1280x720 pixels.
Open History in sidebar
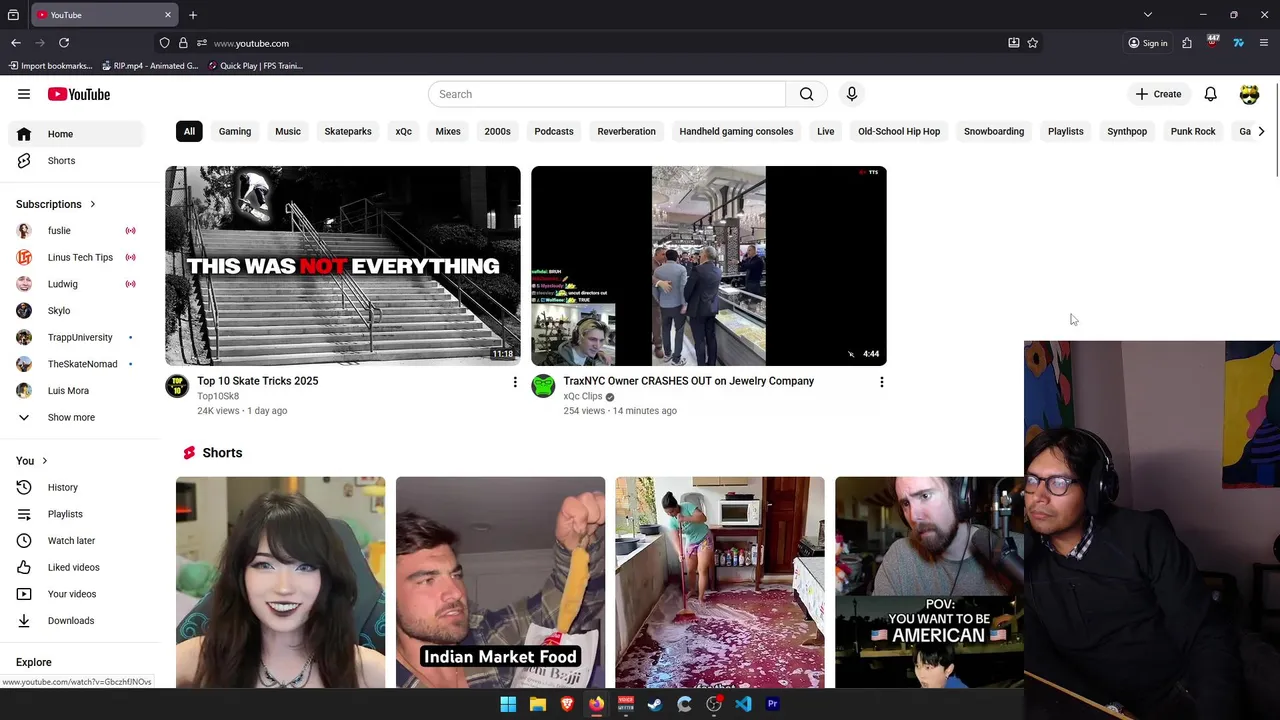(78, 487)
